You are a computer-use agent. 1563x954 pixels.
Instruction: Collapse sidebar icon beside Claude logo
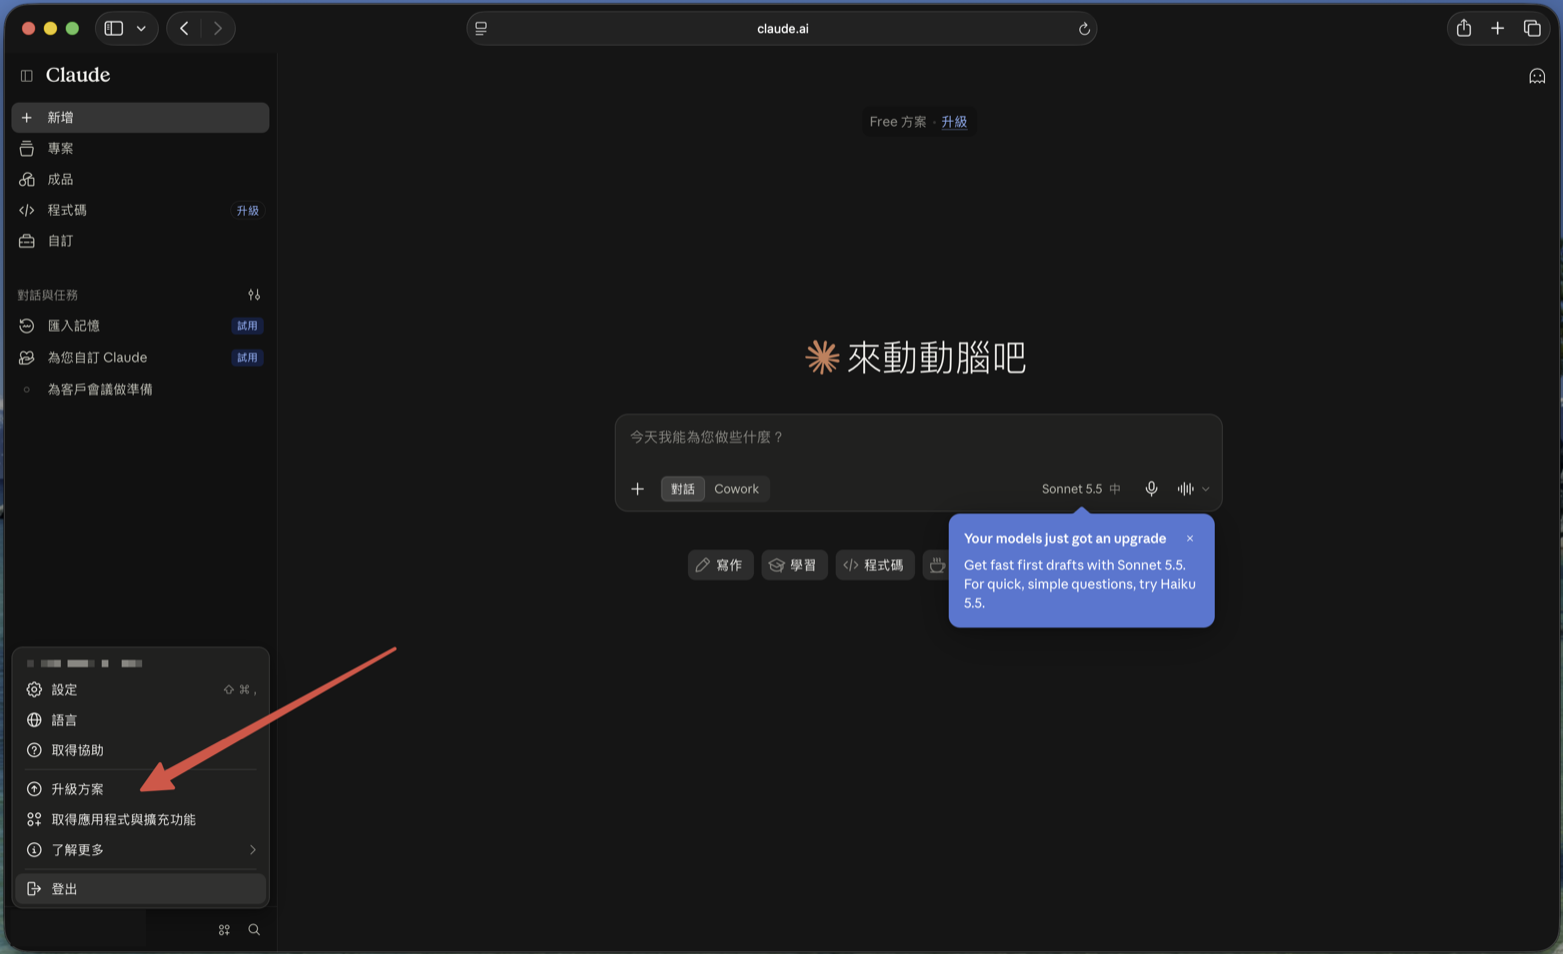[27, 76]
